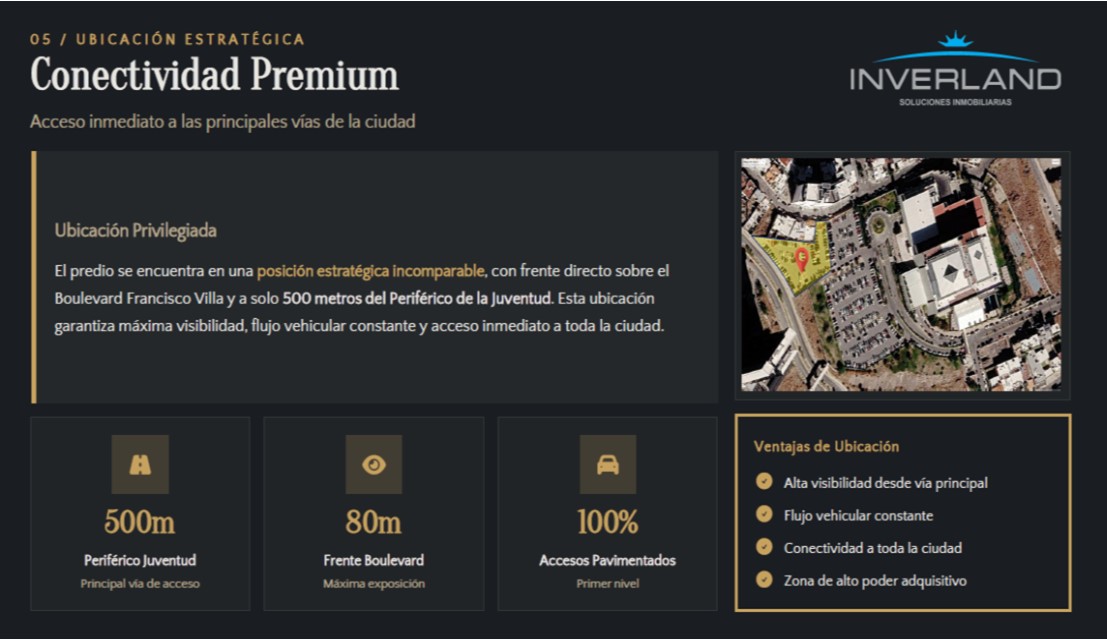Image resolution: width=1107 pixels, height=640 pixels.
Task: Click checkmark beside Zona de alto poder adquisitivo
Action: 764,580
